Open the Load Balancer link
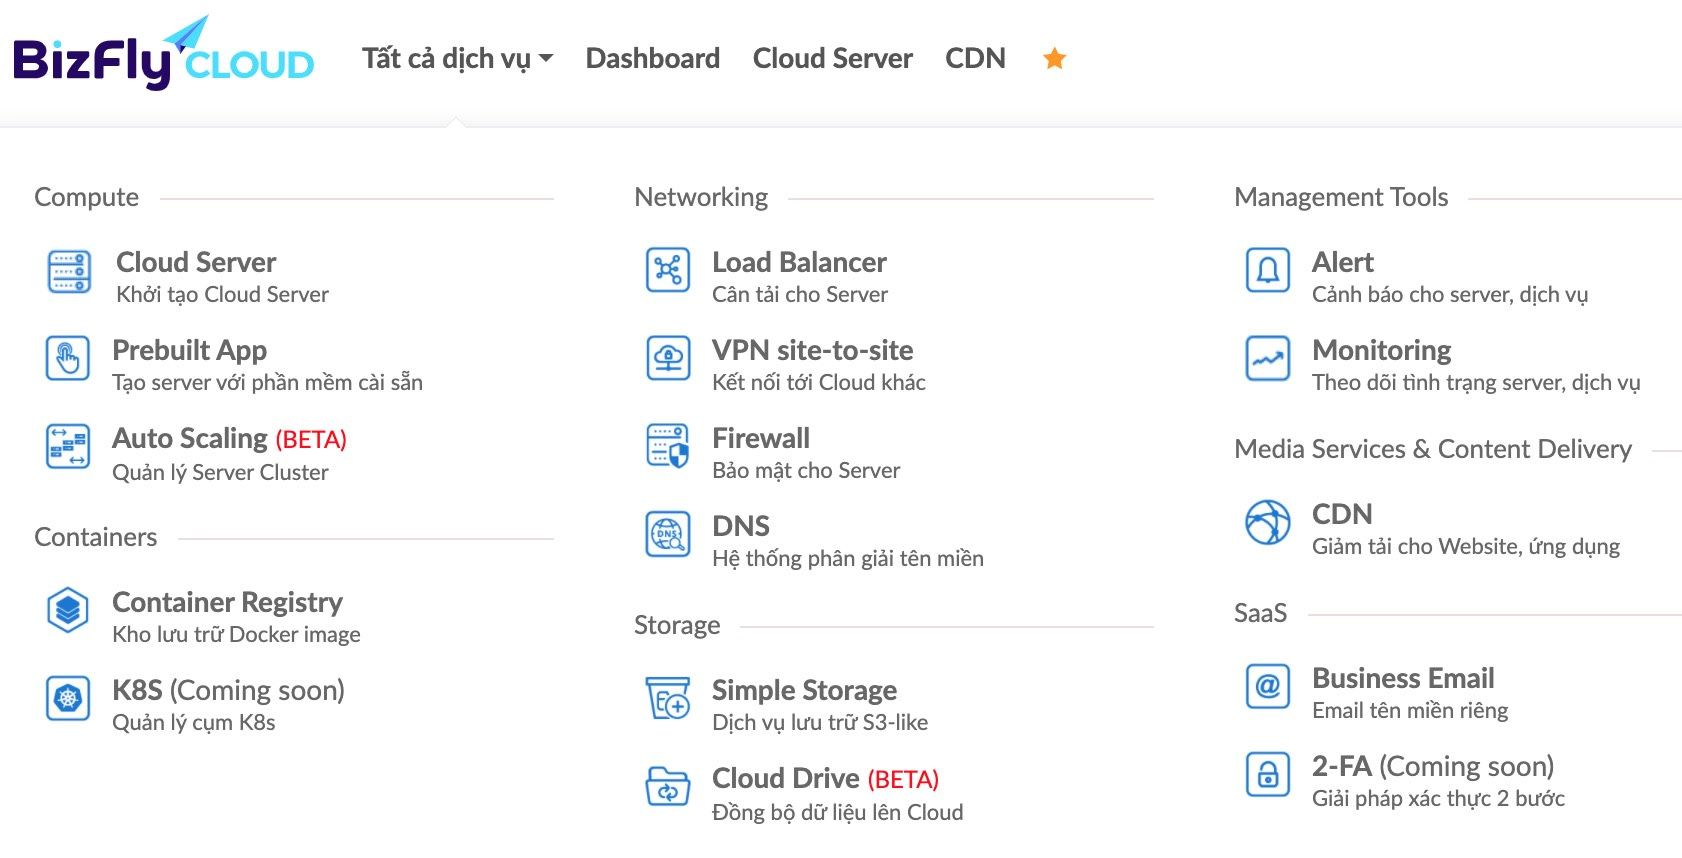 click(799, 262)
